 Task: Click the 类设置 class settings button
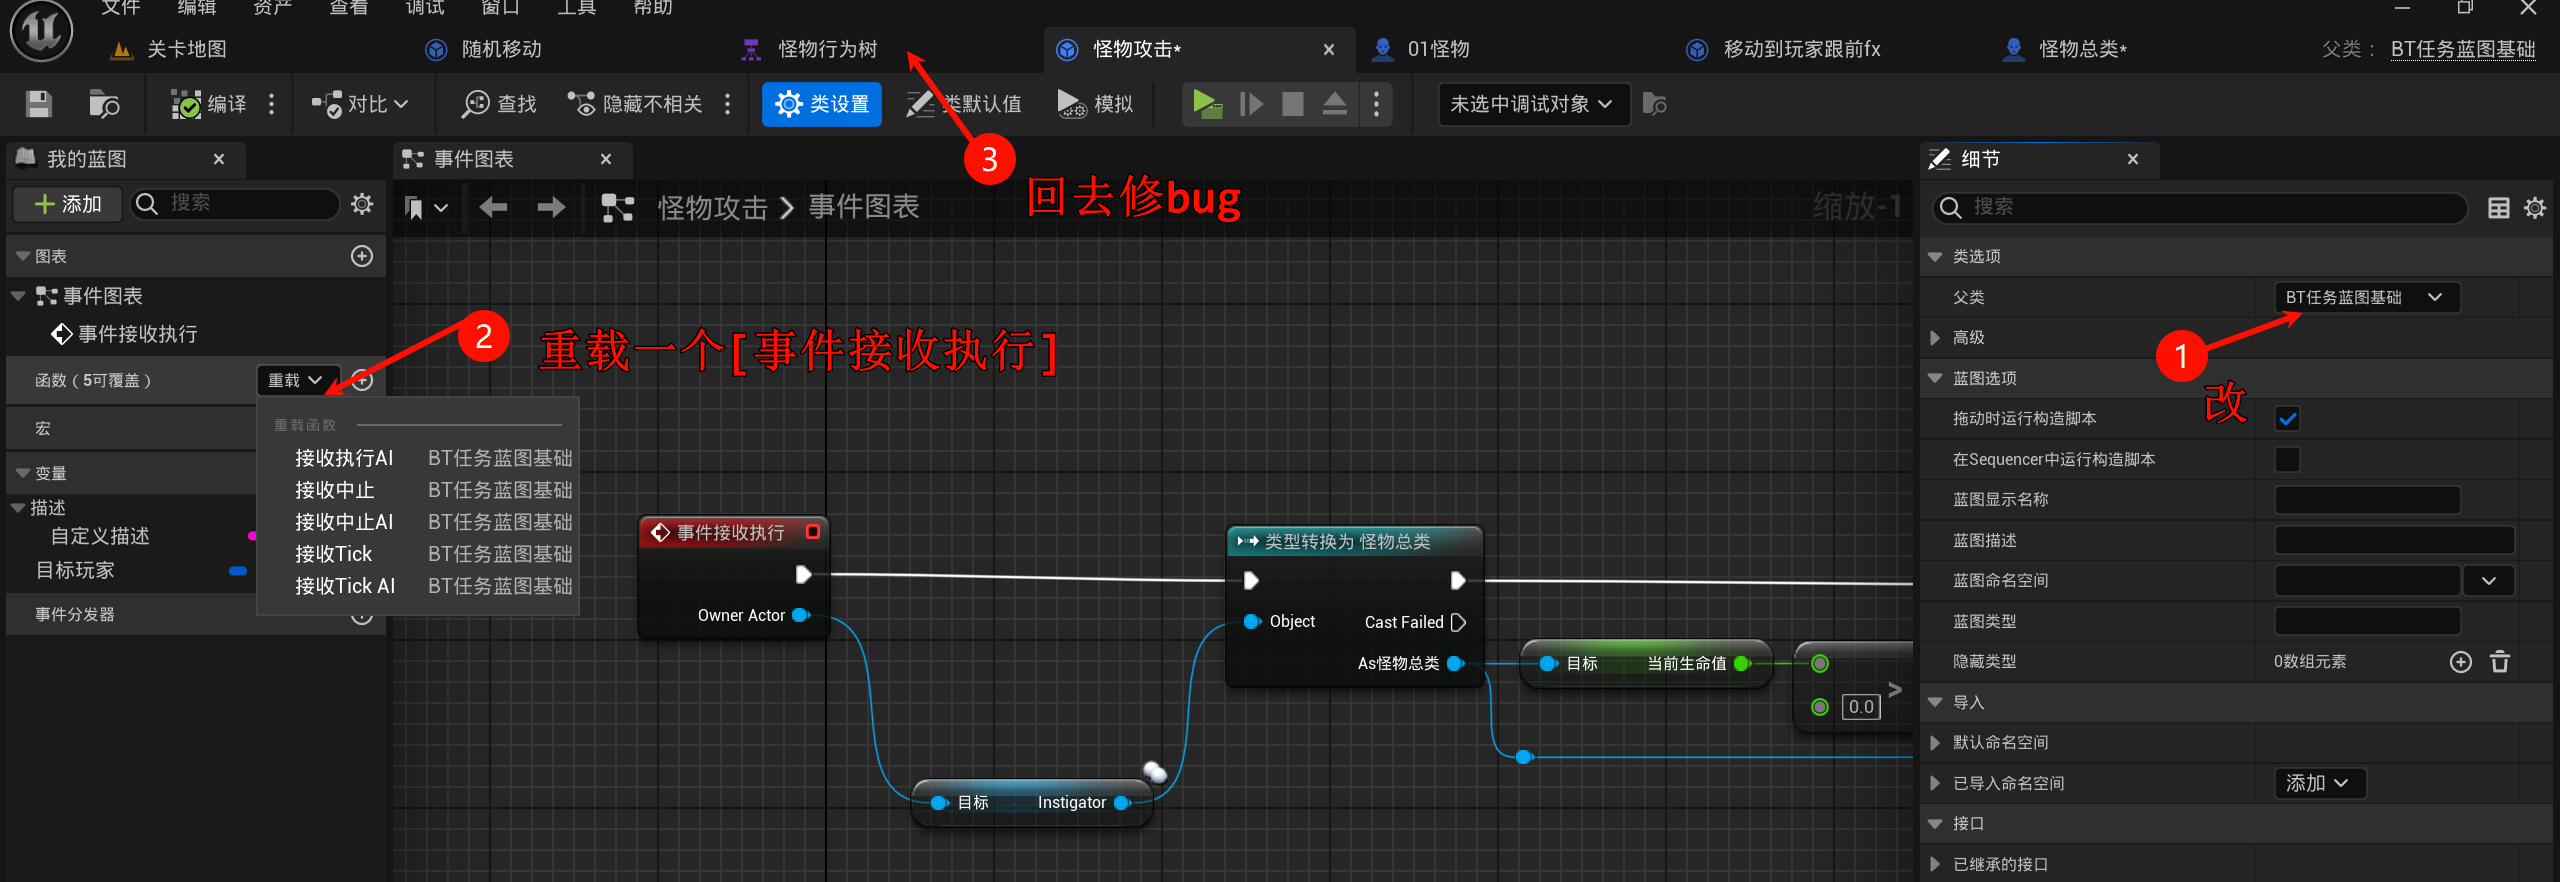tap(821, 104)
